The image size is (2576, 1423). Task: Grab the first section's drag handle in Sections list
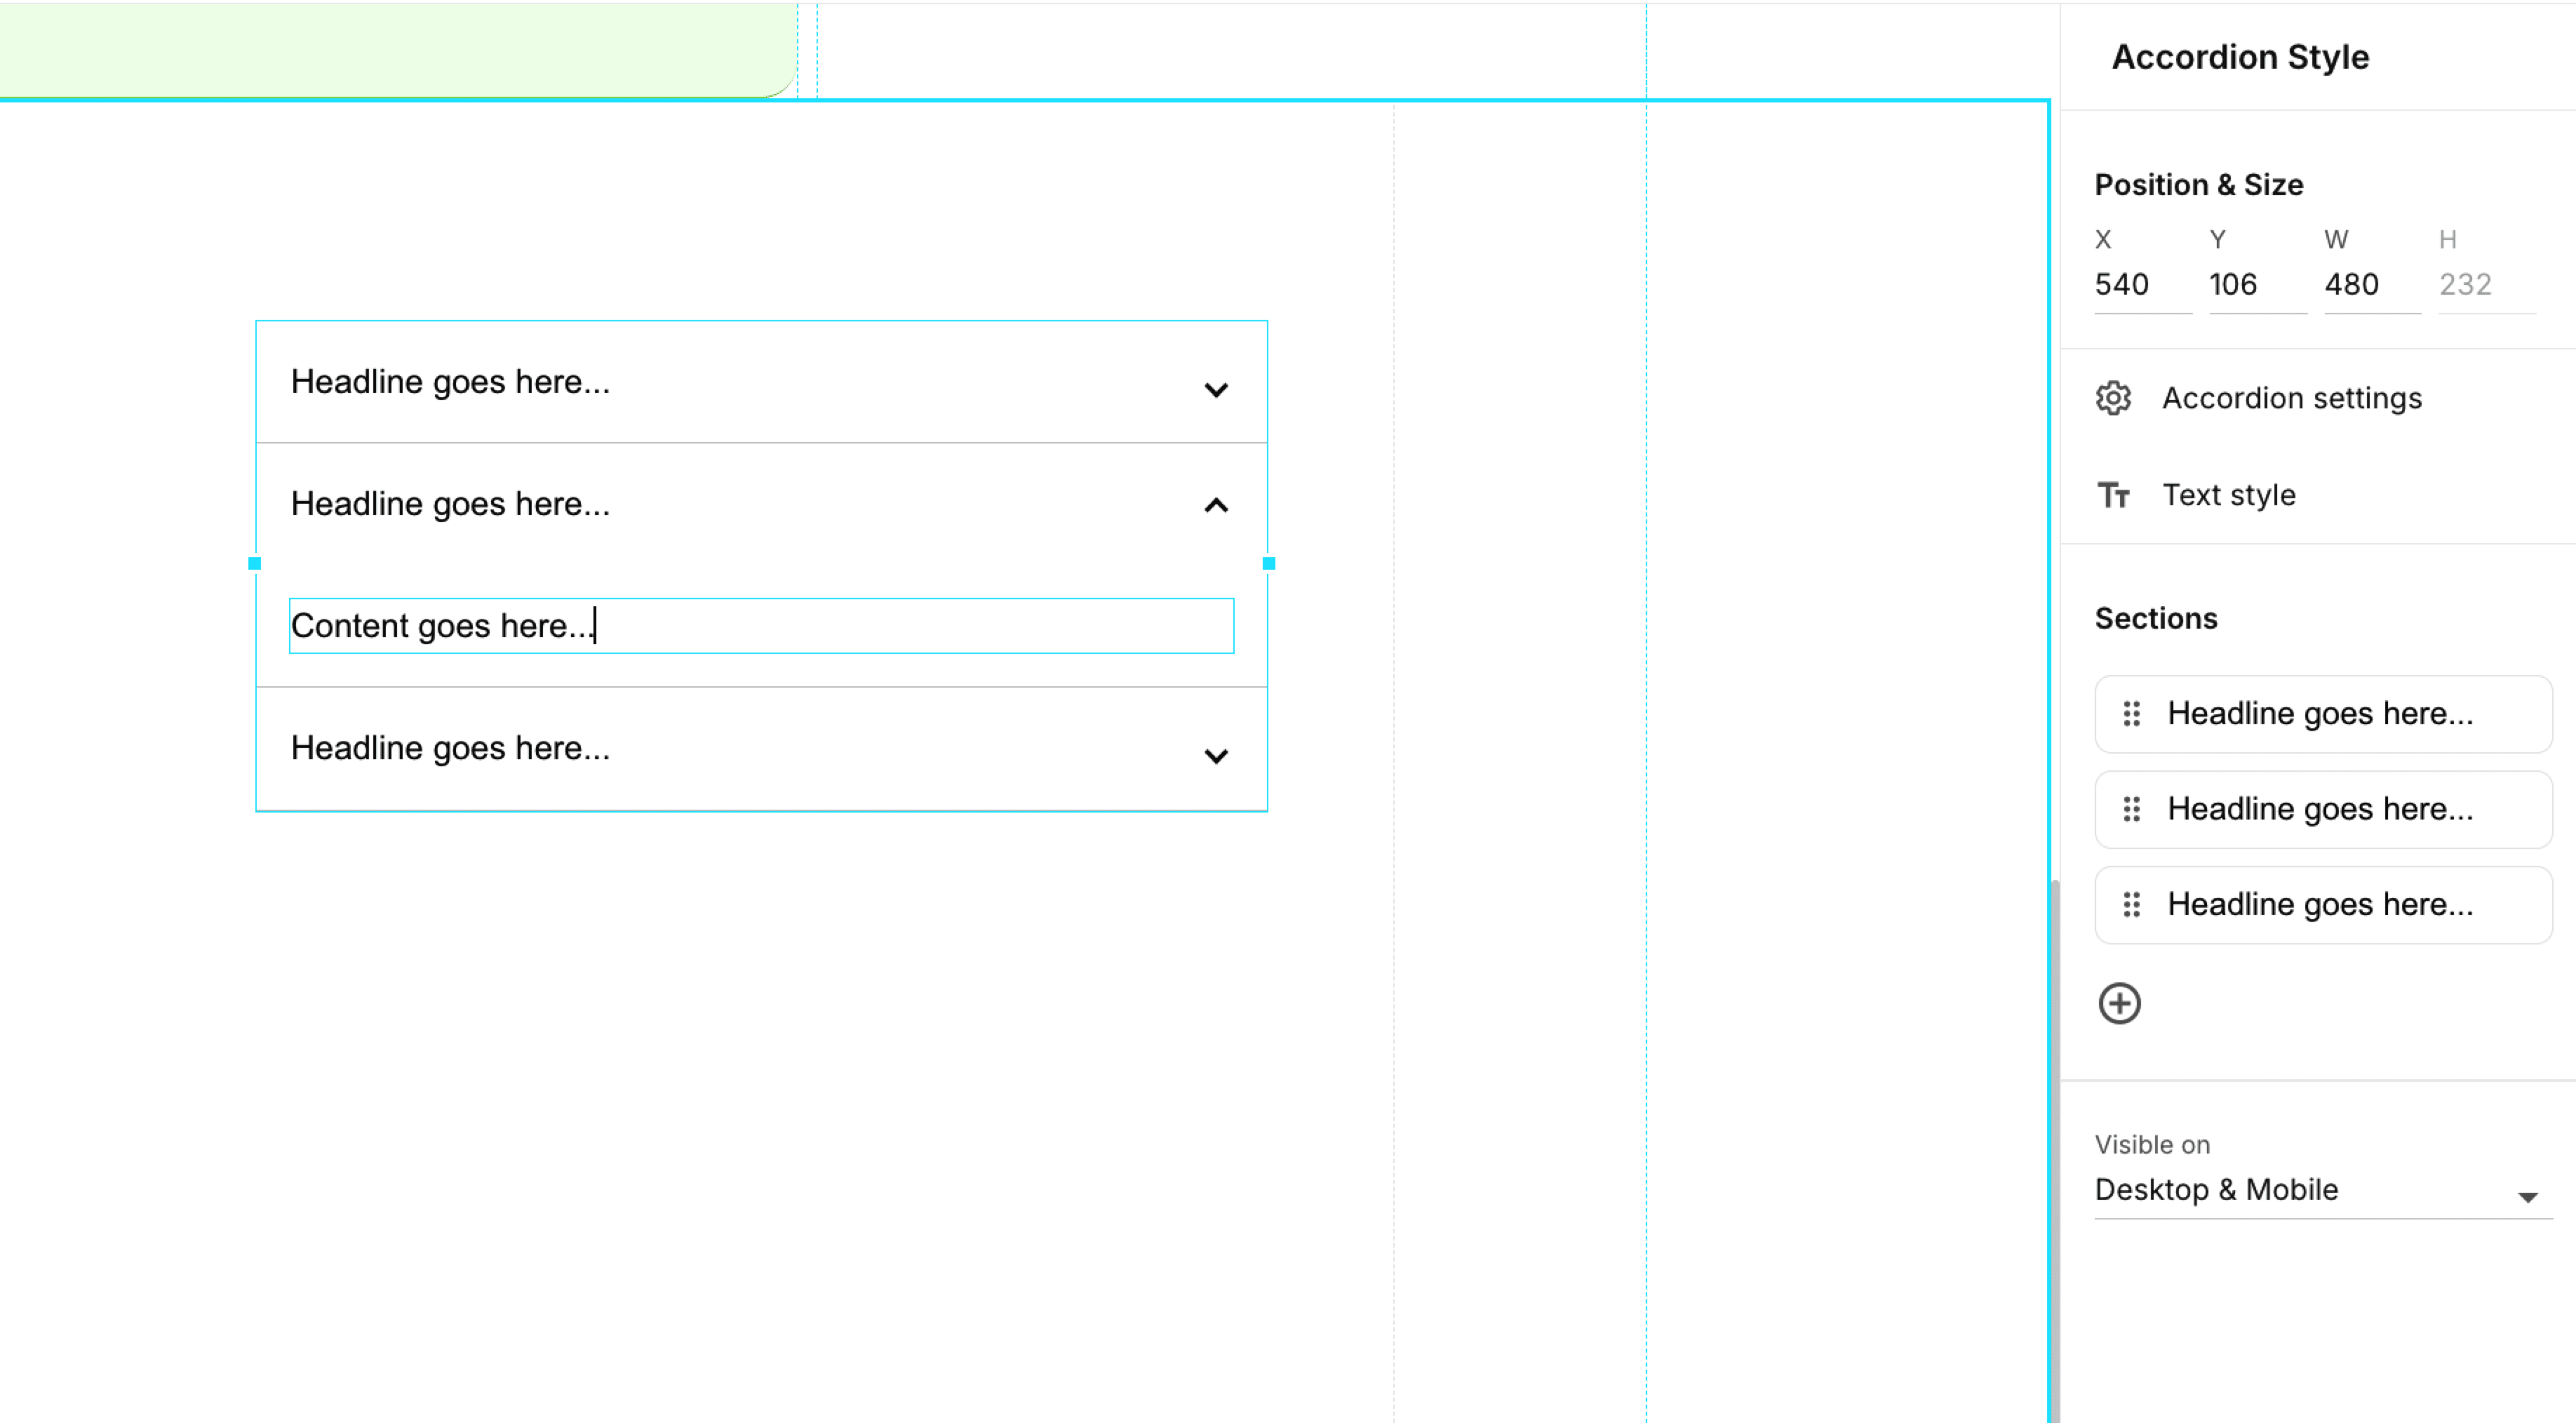[x=2131, y=713]
